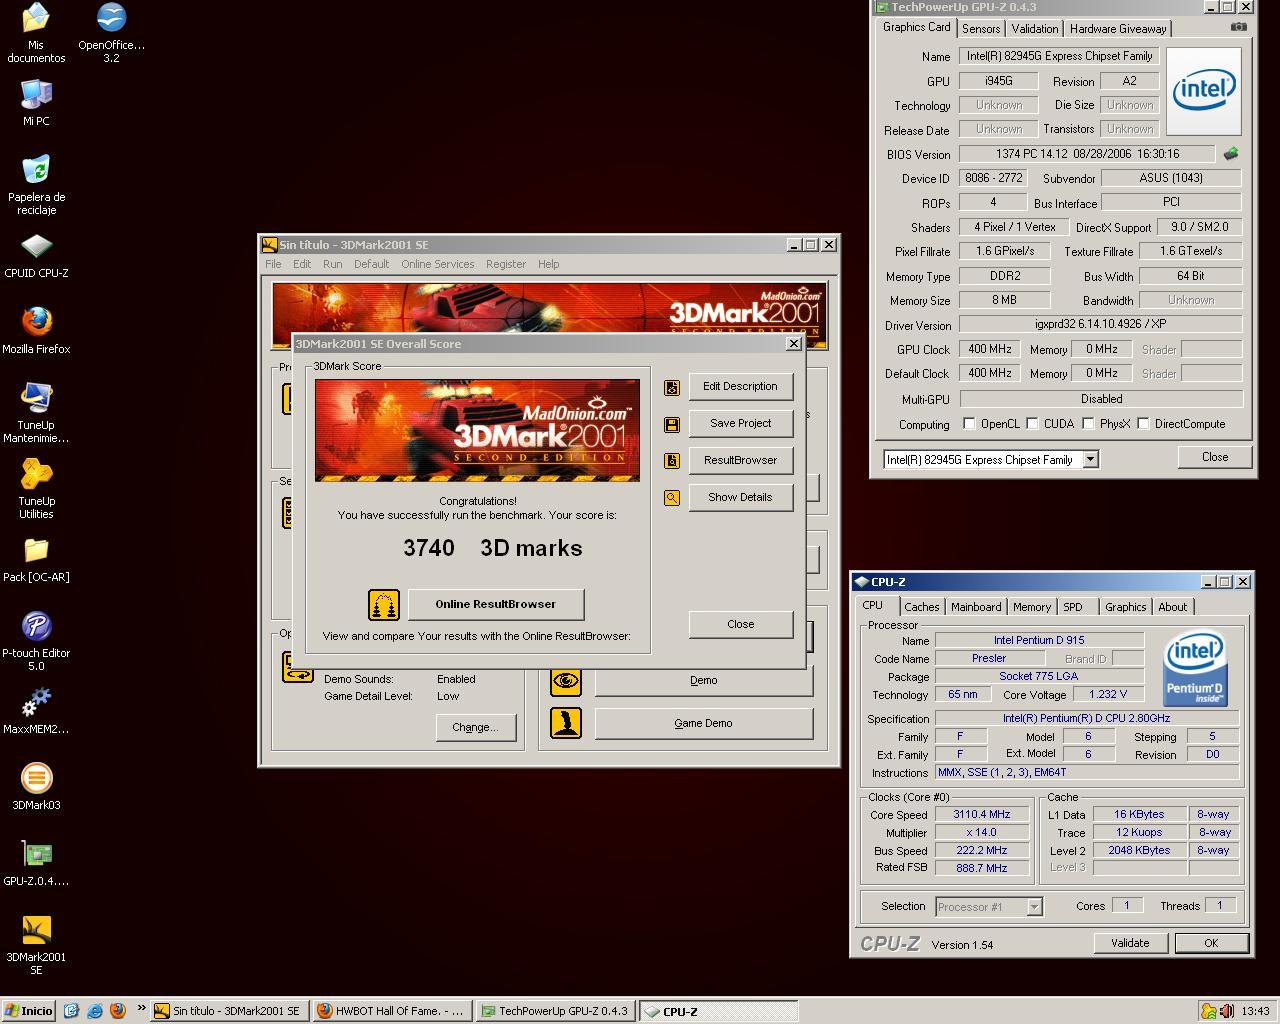Expand hidden quick launch items chevron
1280x1024 pixels.
pos(141,1009)
